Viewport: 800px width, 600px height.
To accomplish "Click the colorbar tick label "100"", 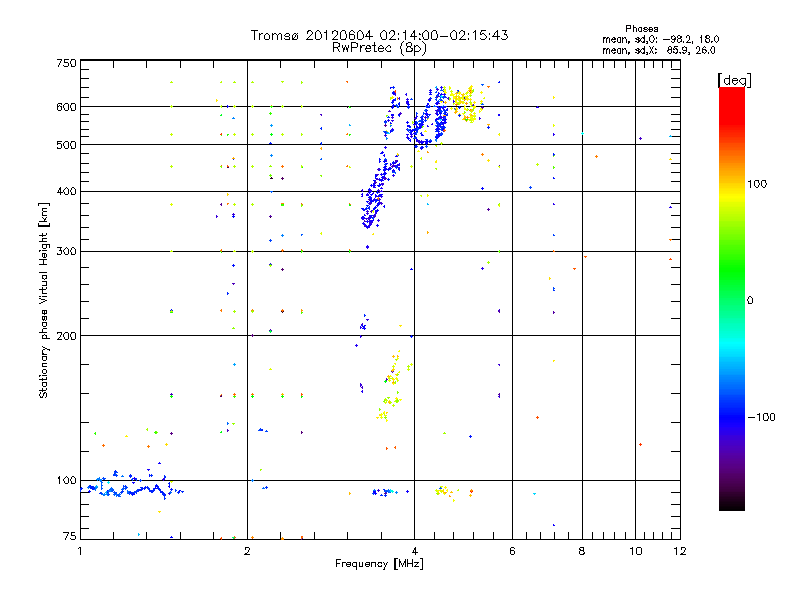I will tap(757, 184).
